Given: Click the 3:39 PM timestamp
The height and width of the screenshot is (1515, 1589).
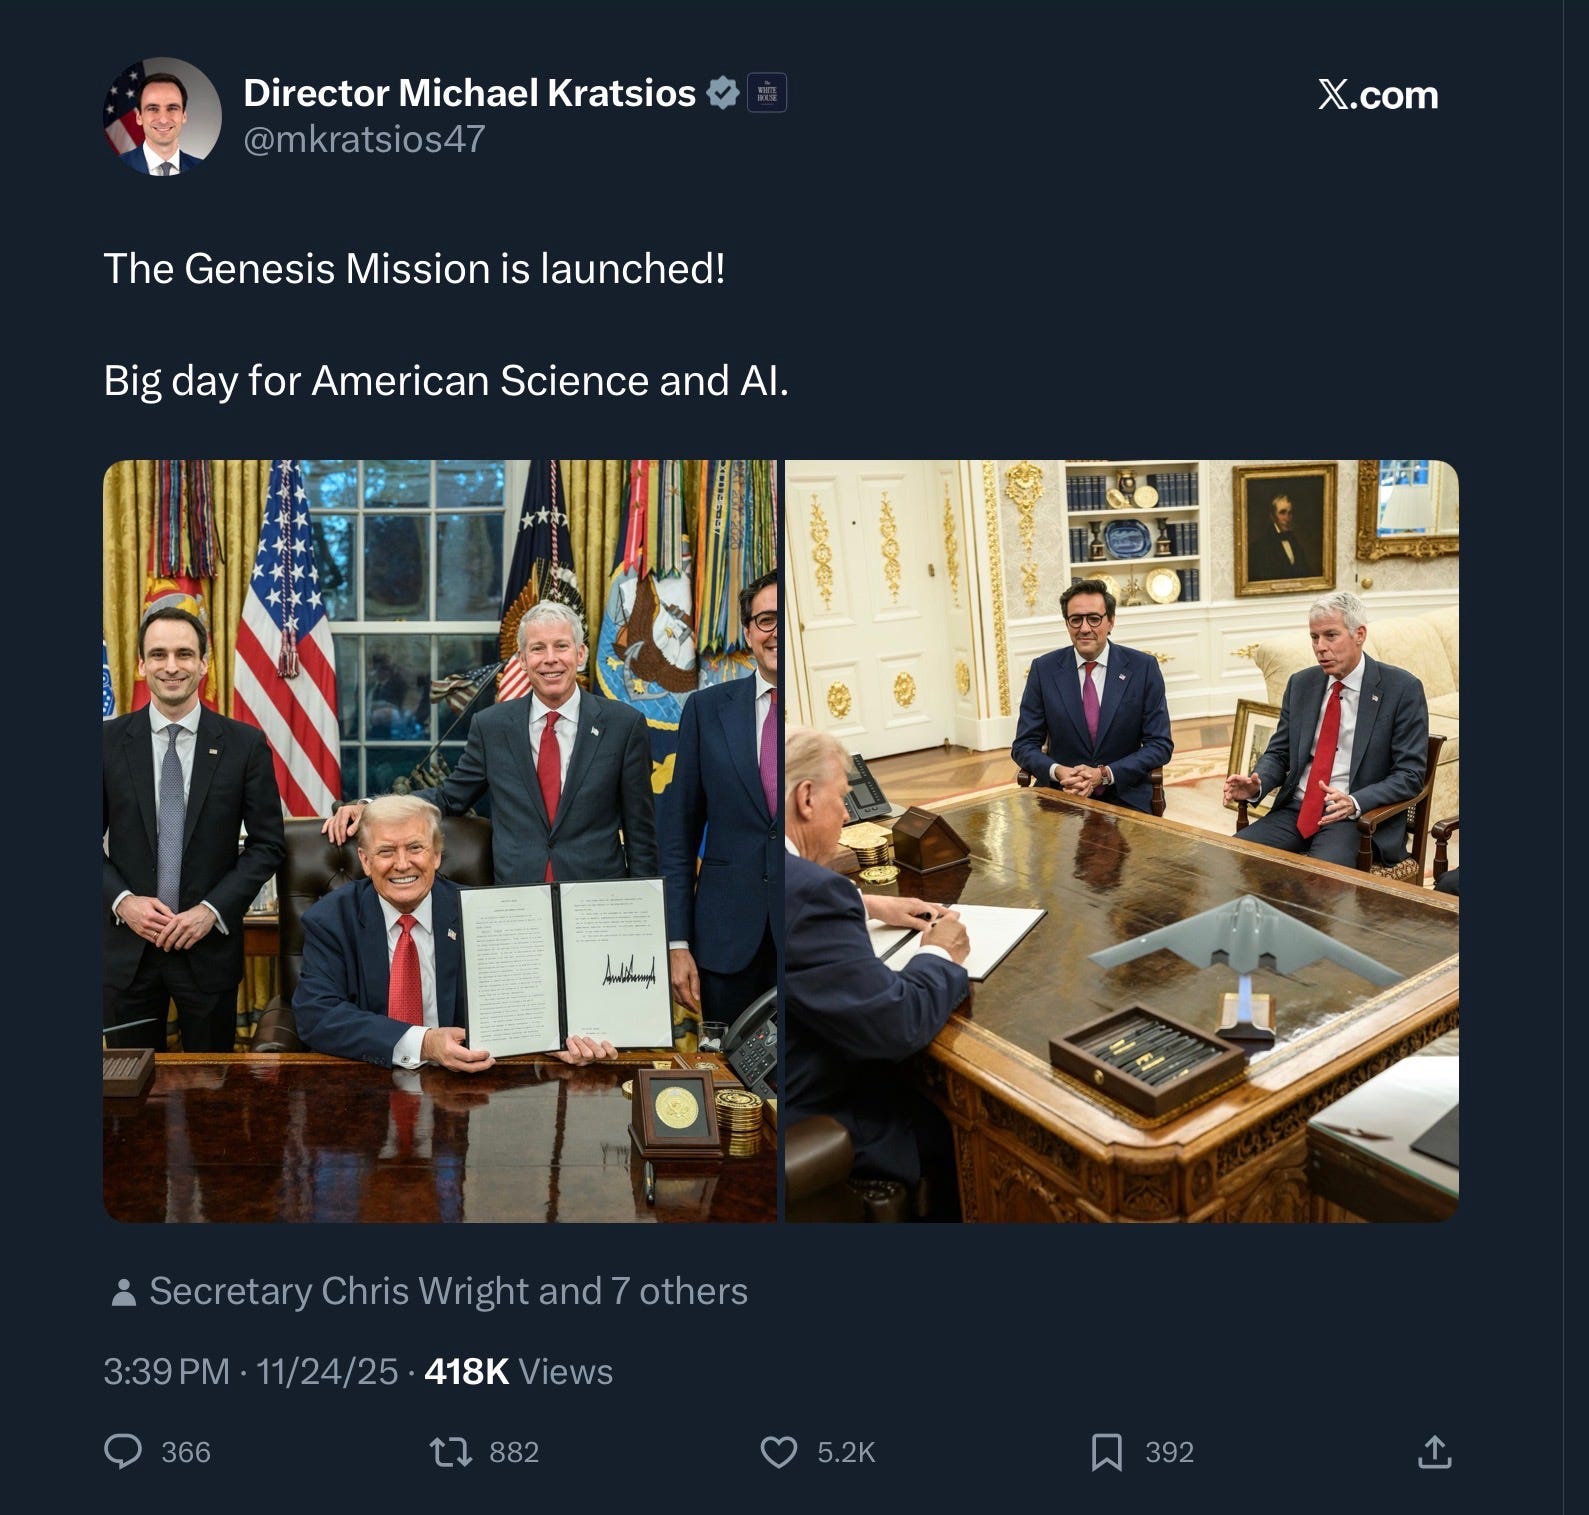Looking at the screenshot, I should (166, 1371).
